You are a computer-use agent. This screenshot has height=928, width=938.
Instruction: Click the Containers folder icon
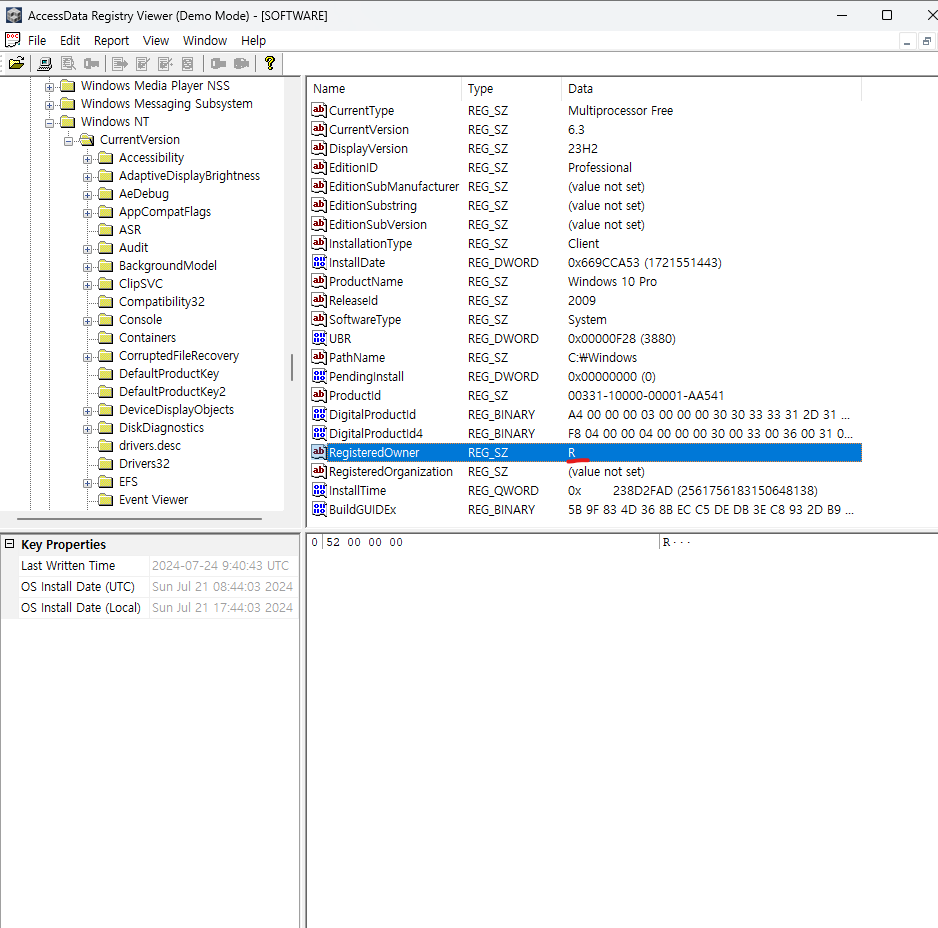(105, 337)
